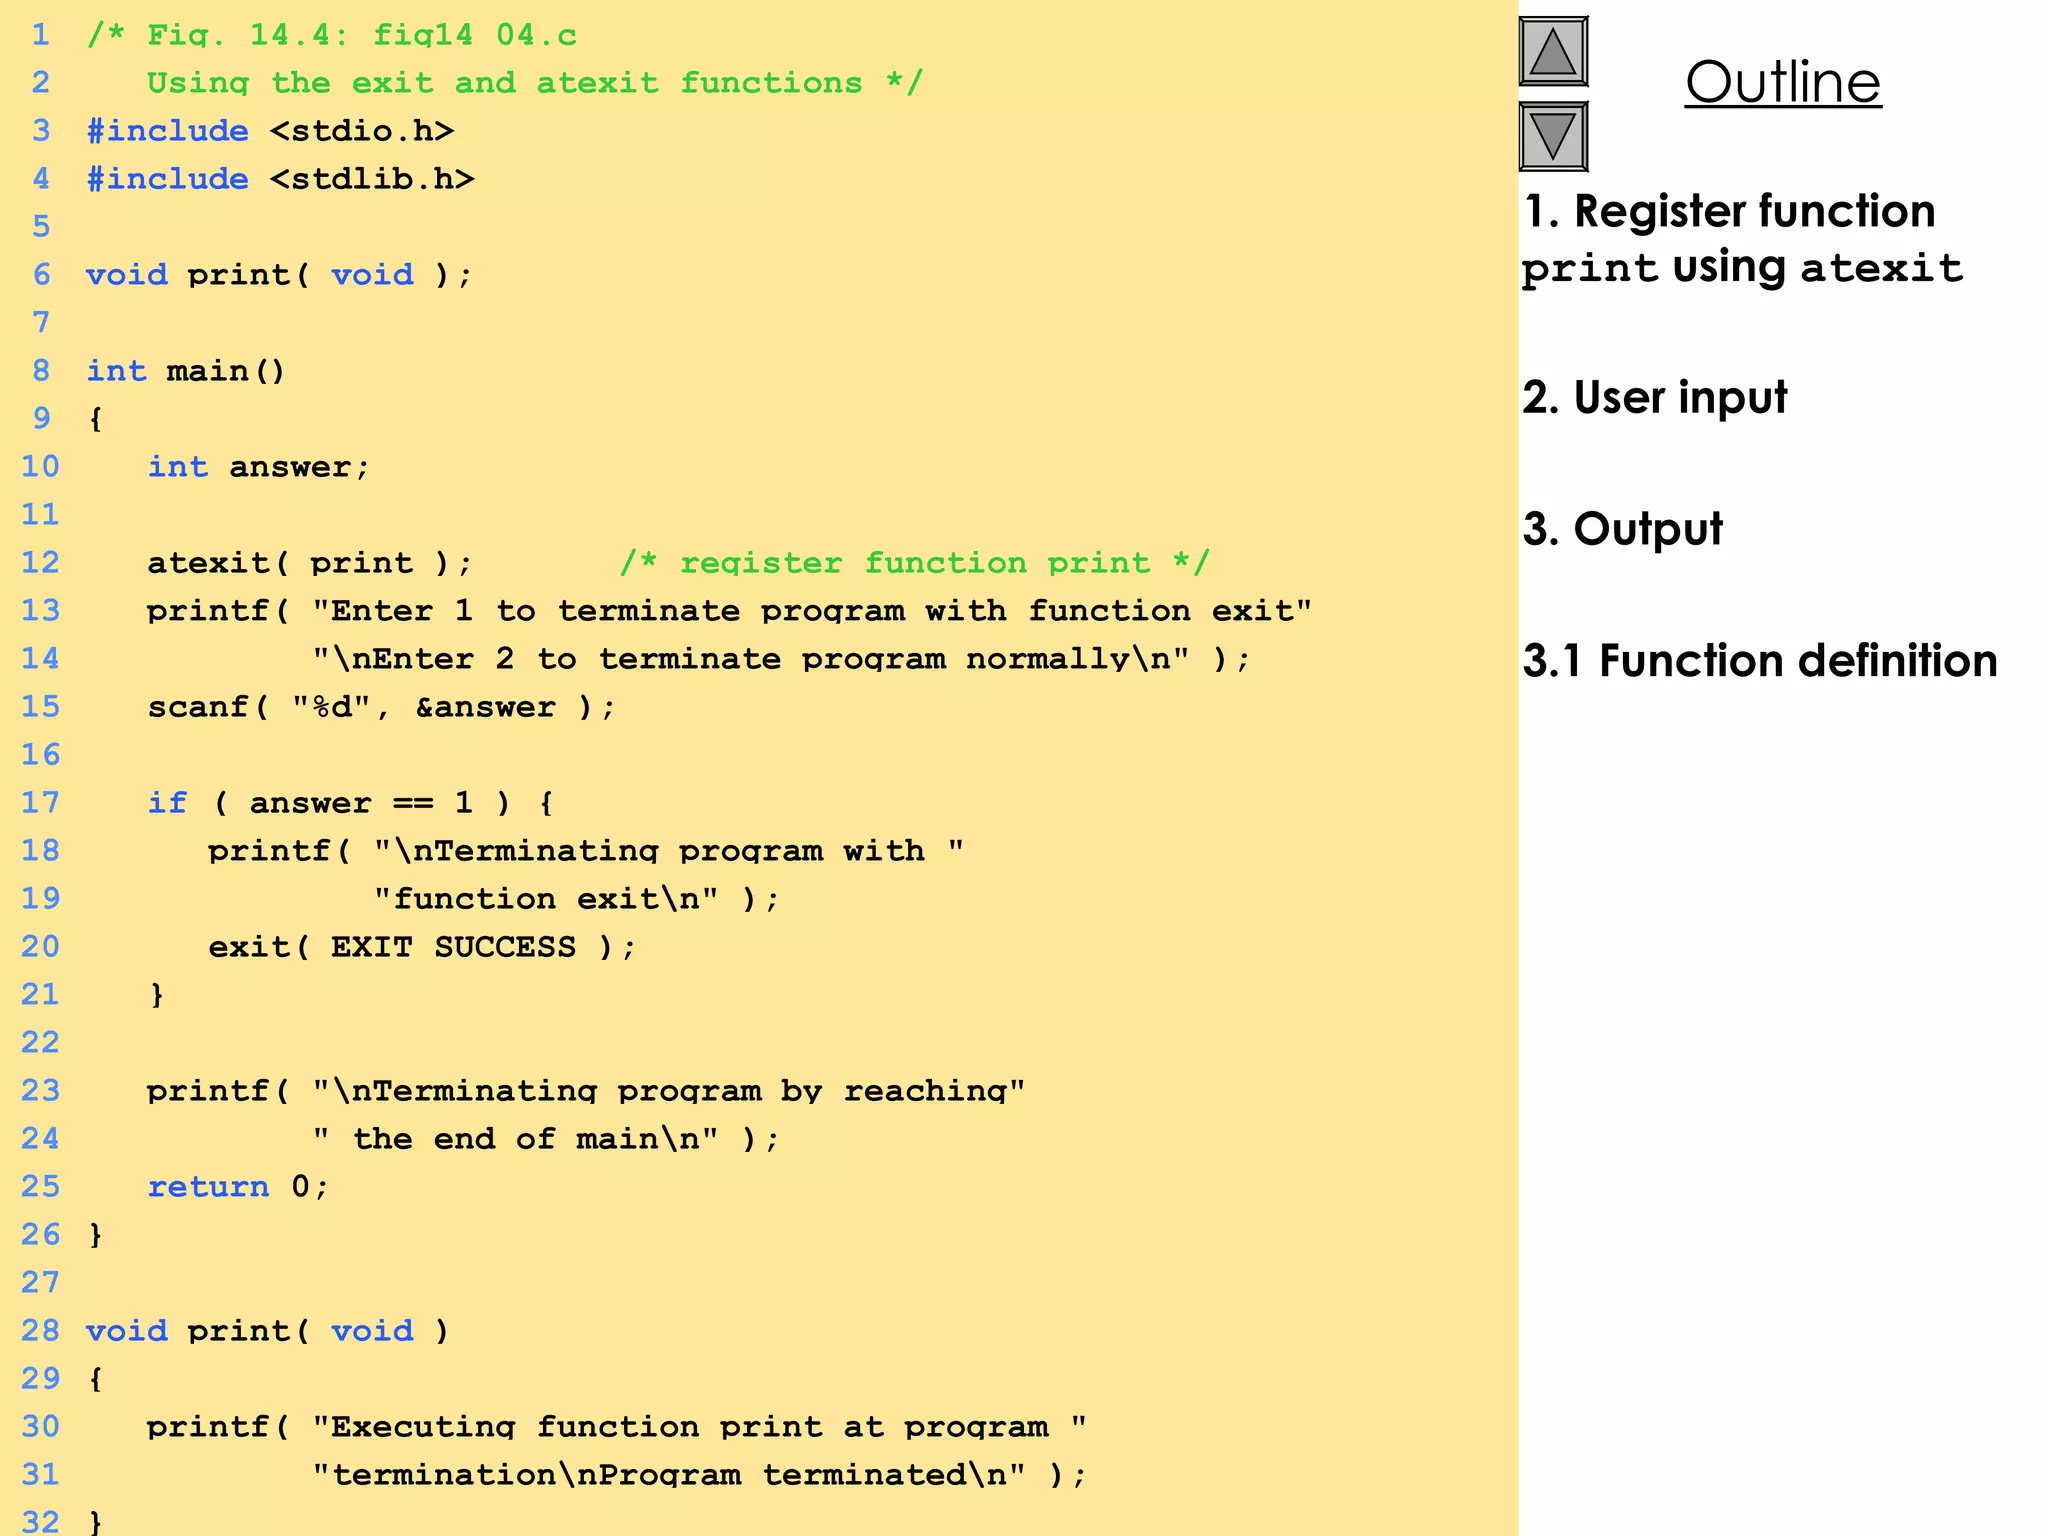The image size is (2048, 1536).
Task: Click the underlined Outline heading
Action: tap(1783, 82)
